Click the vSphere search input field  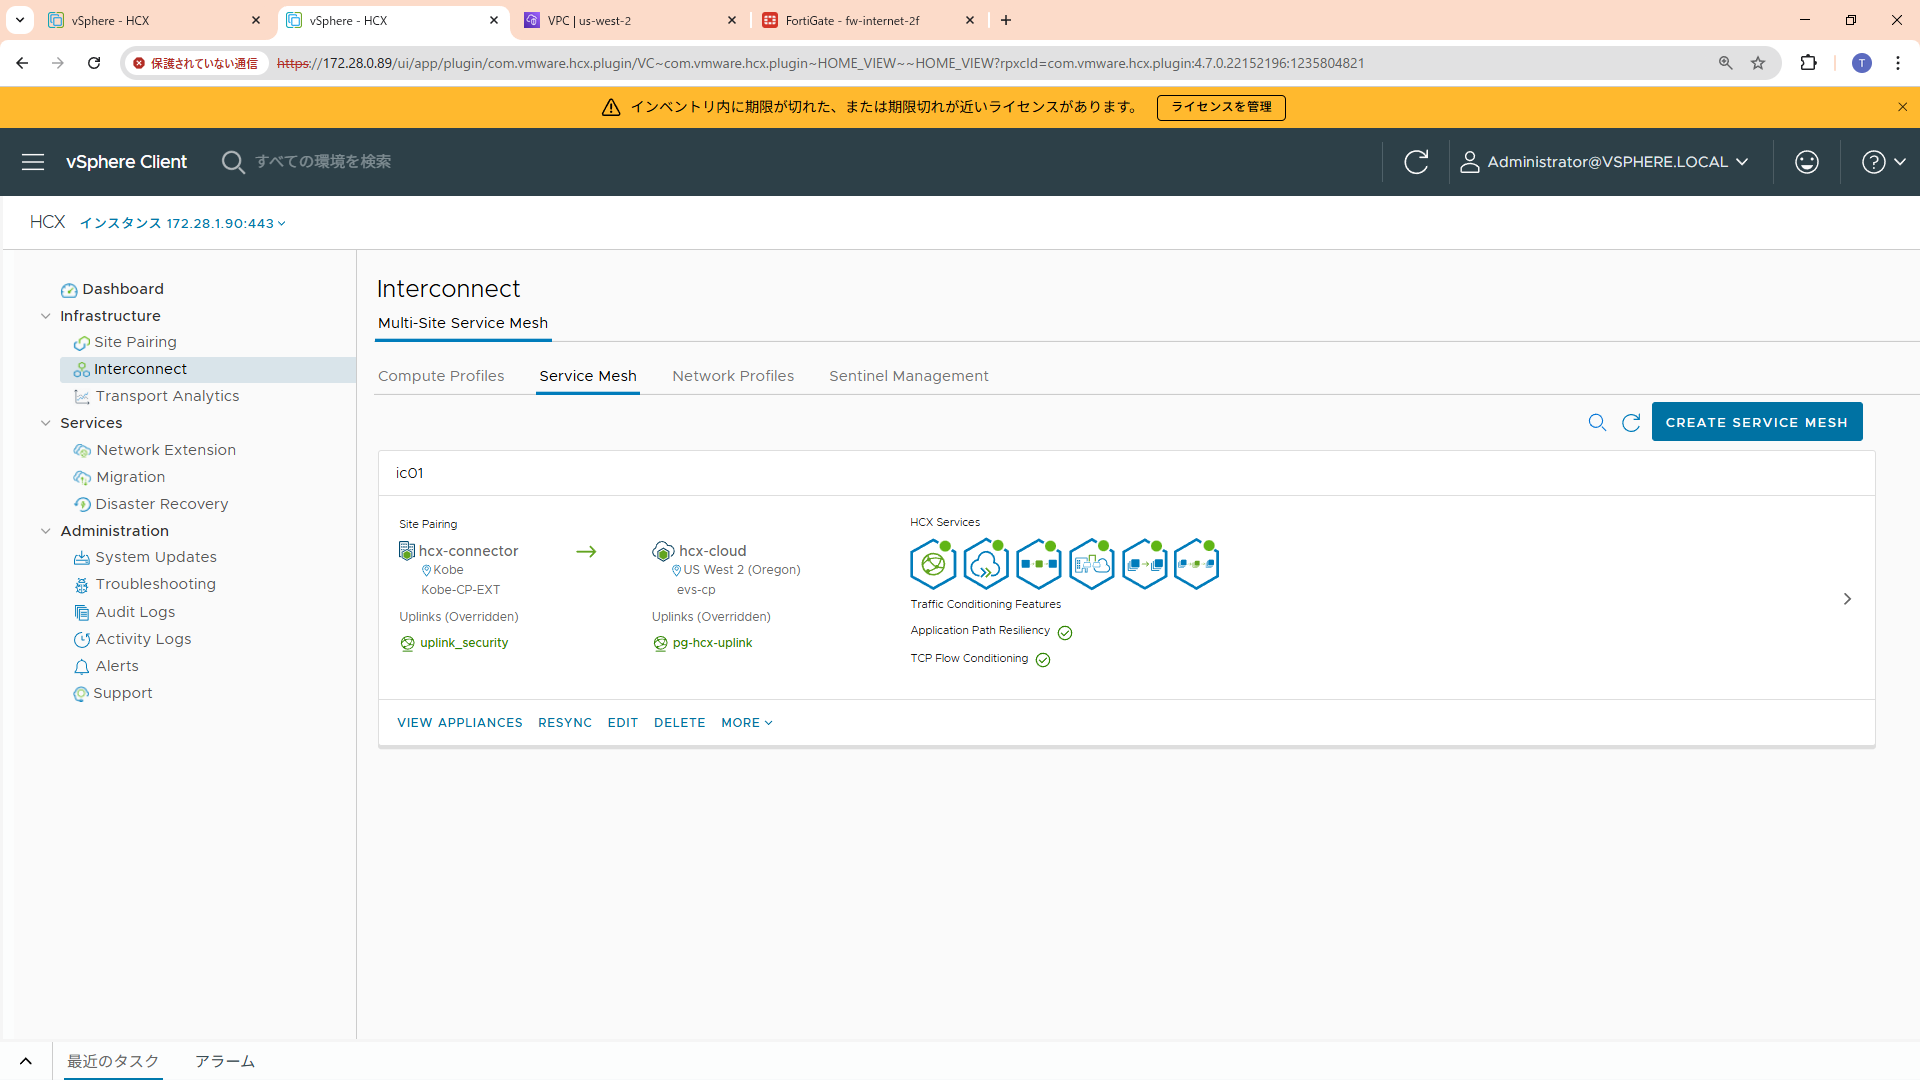(x=323, y=162)
